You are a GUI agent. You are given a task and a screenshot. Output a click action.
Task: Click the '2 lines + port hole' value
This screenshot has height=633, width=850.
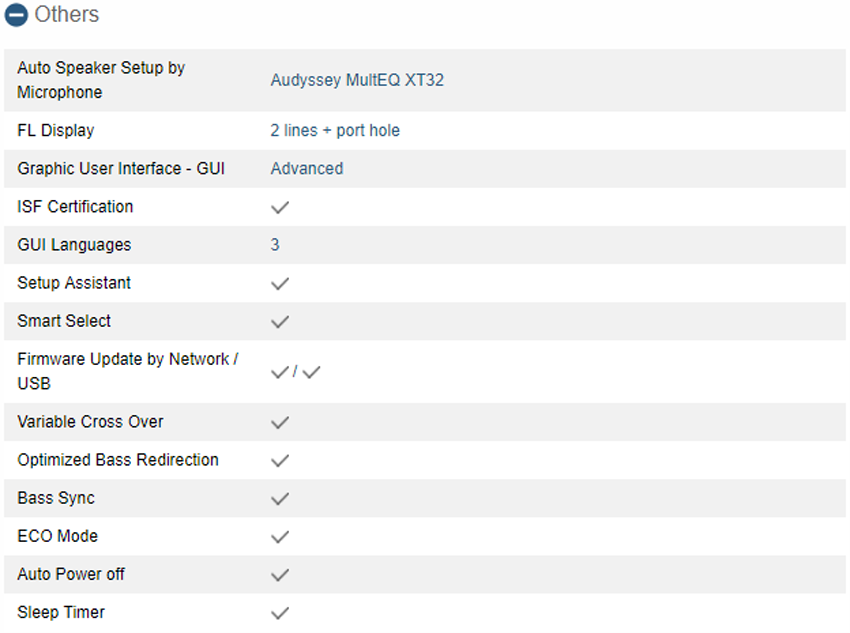pos(335,131)
